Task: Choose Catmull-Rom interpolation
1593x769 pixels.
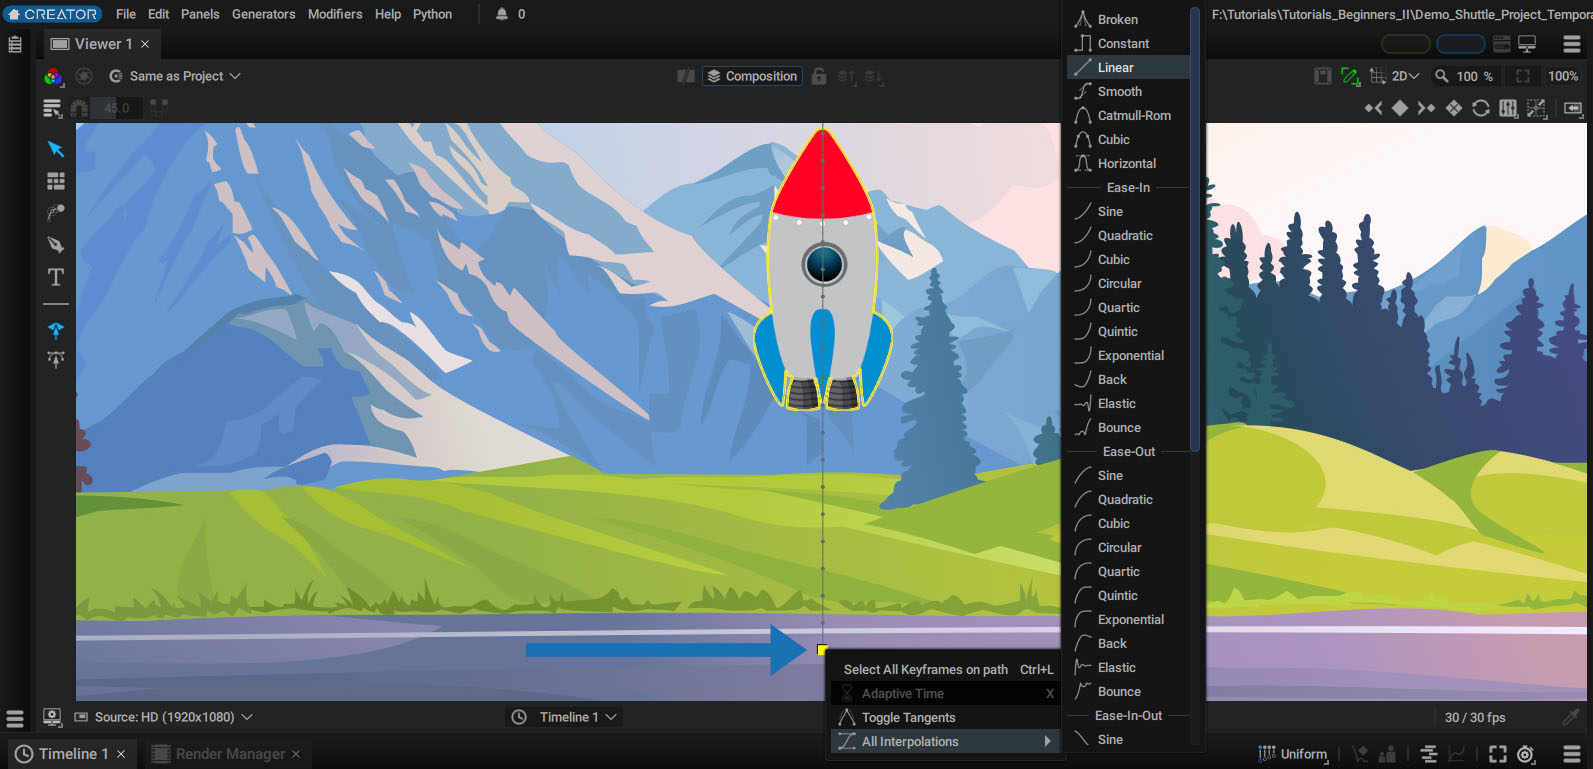Action: point(1128,115)
